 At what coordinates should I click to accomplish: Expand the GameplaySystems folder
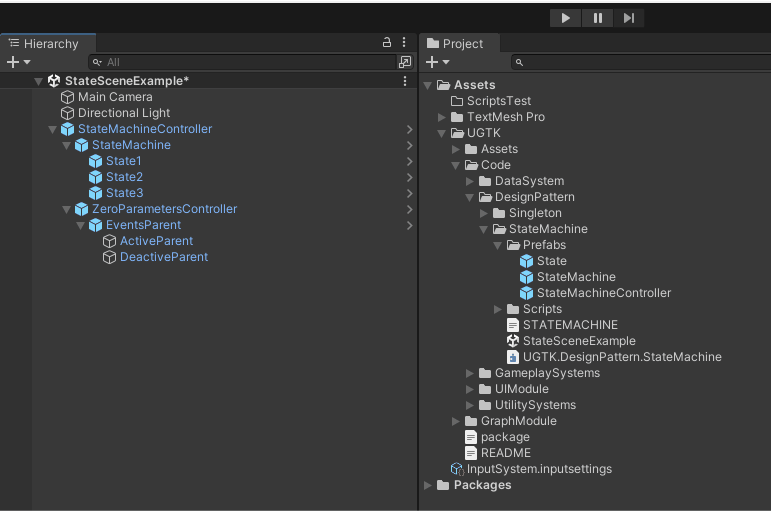tap(470, 373)
